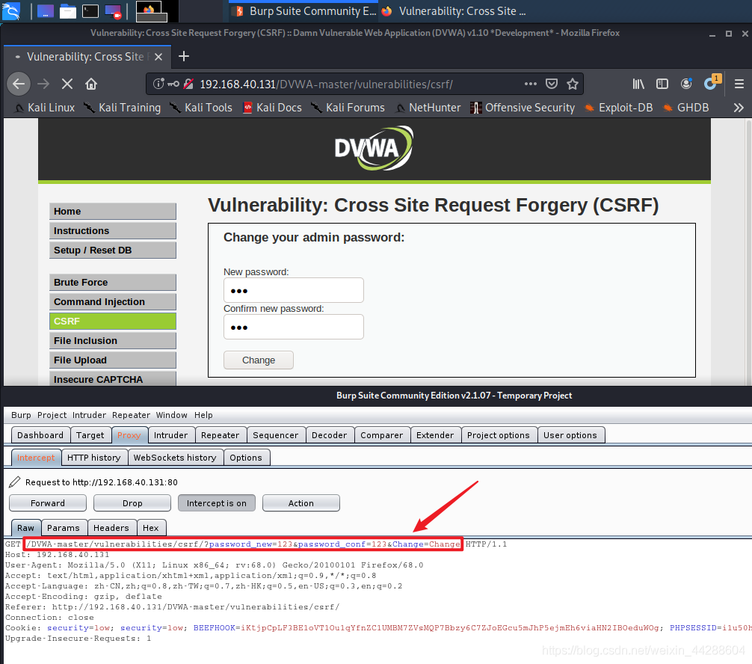Switch to the Params request view
The width and height of the screenshot is (752, 664).
(x=63, y=528)
